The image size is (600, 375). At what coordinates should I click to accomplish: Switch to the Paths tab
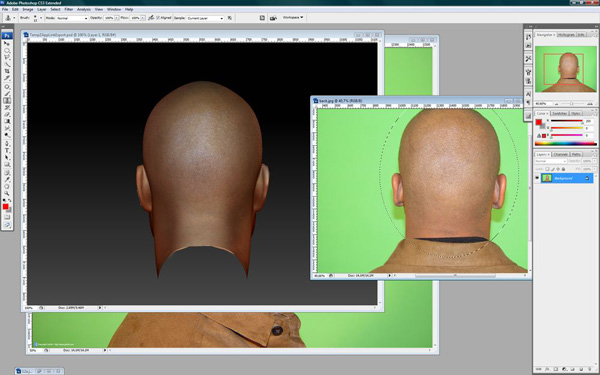pos(576,154)
